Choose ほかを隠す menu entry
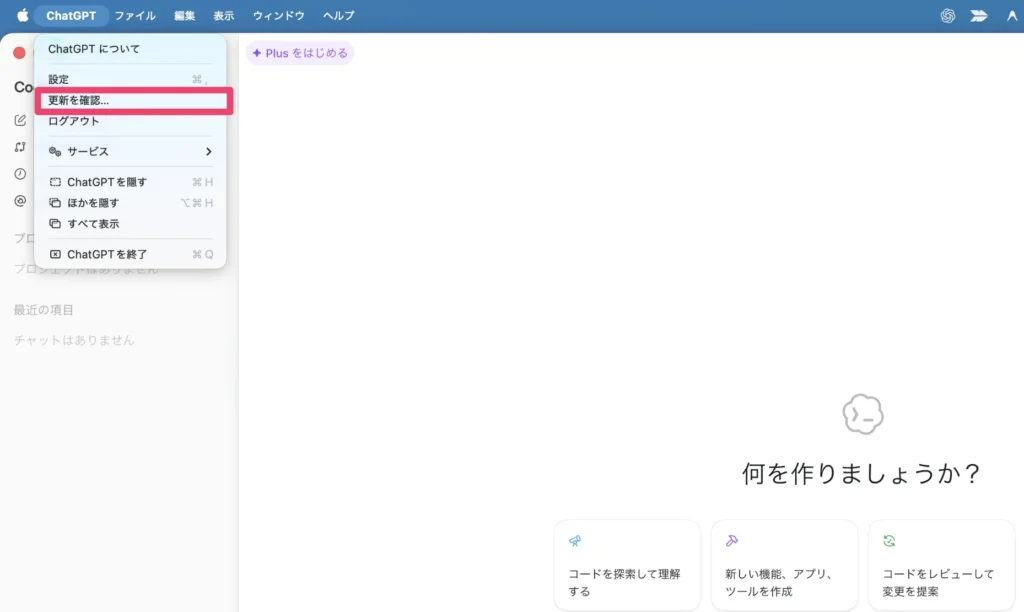 point(131,203)
